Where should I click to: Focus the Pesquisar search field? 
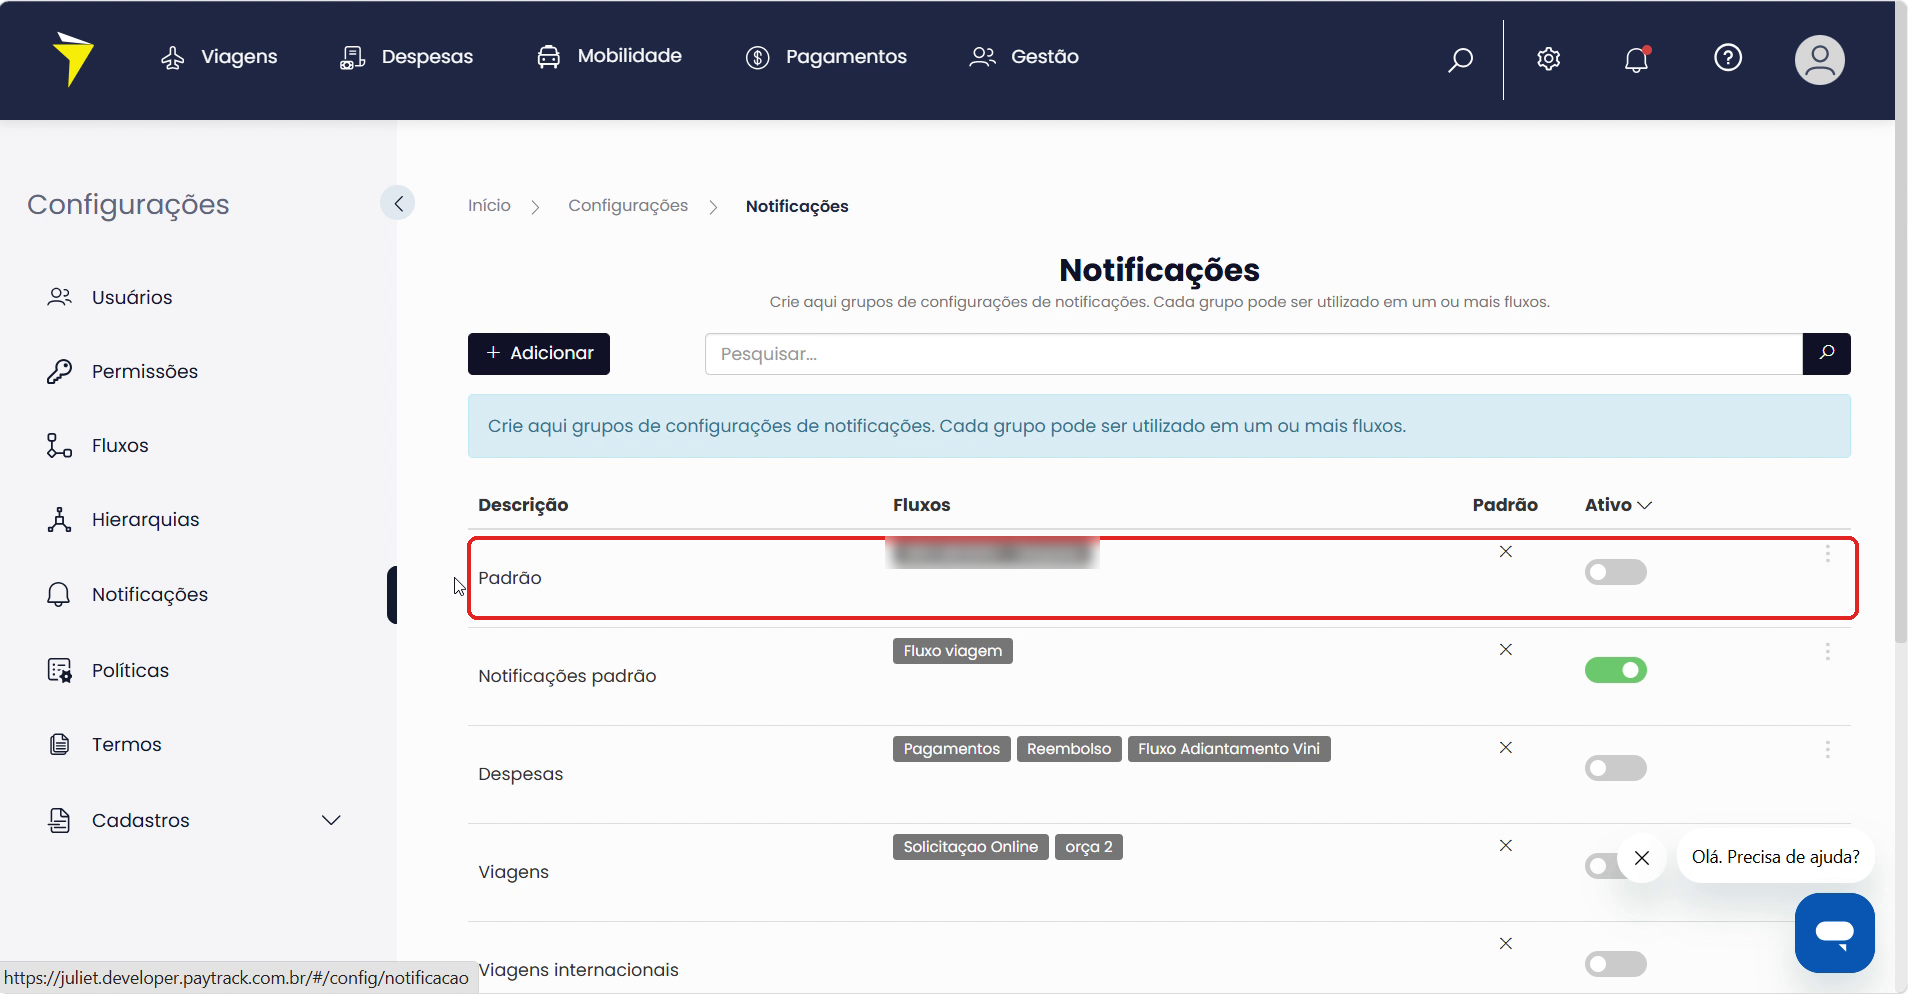click(1254, 354)
